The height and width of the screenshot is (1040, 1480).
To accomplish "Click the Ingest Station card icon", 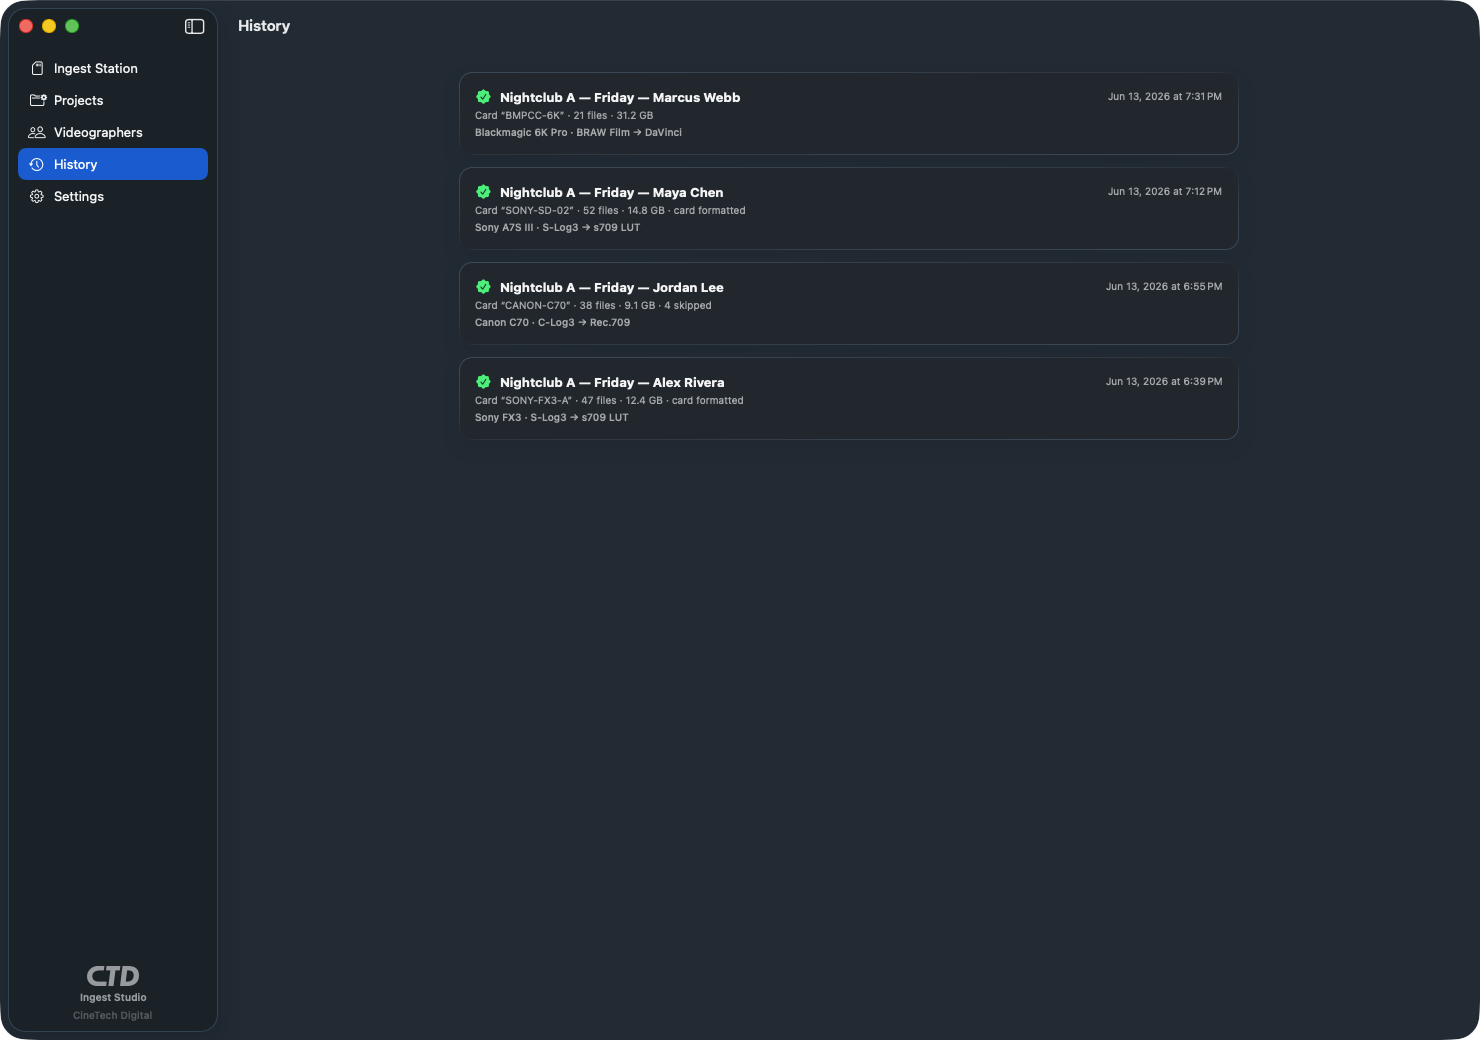I will click(x=37, y=68).
